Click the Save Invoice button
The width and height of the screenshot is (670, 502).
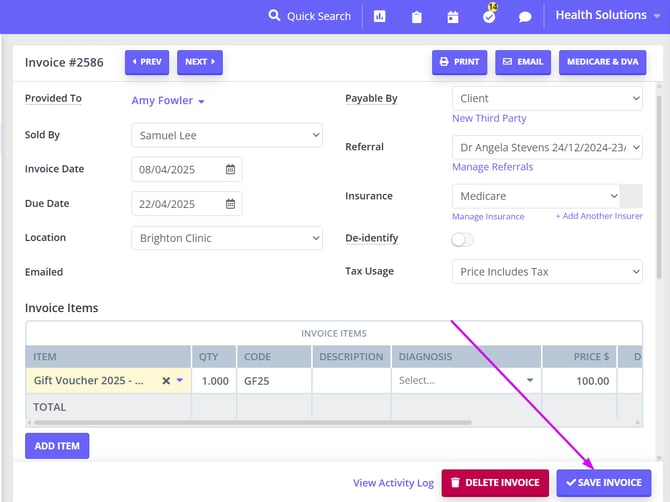(604, 482)
